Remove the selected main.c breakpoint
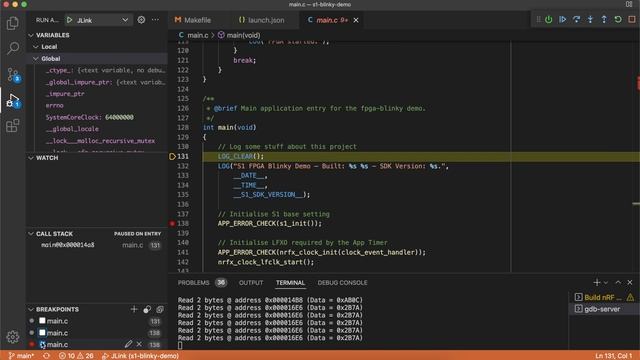The width and height of the screenshot is (640, 360). [139, 344]
